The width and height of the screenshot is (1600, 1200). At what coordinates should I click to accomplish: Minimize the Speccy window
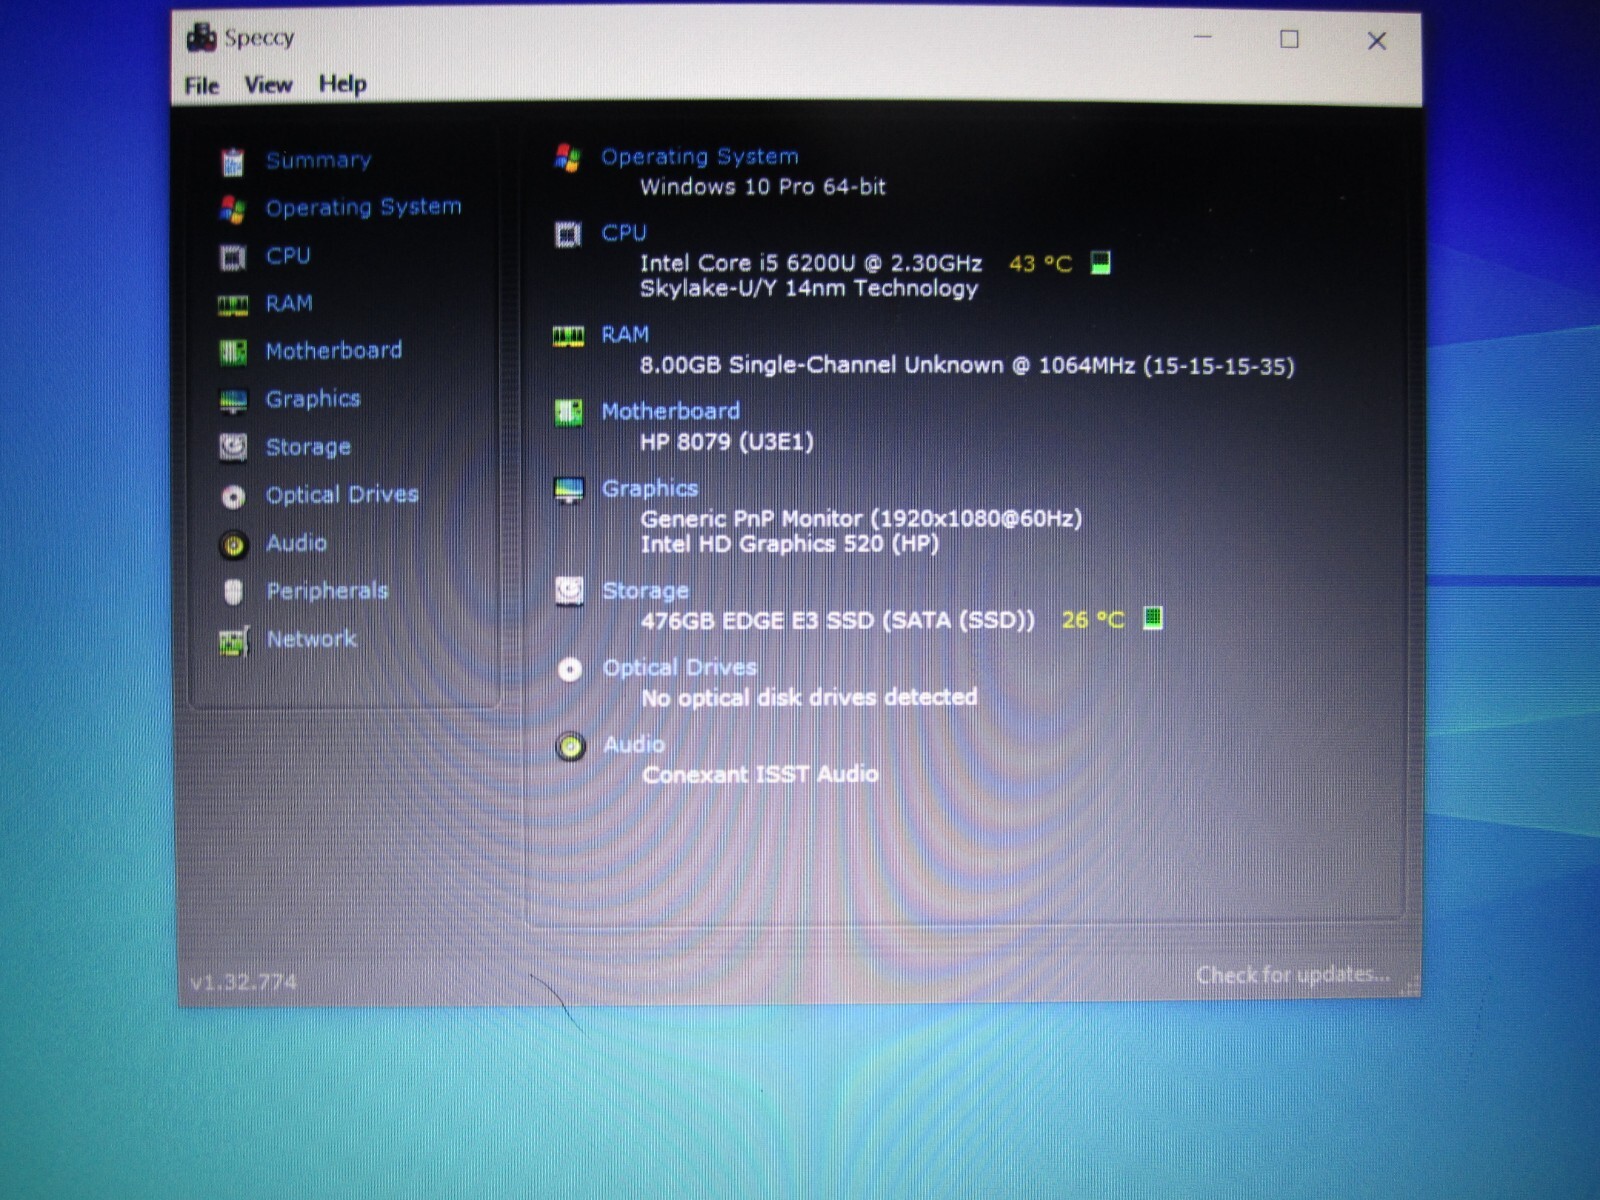click(x=1203, y=38)
